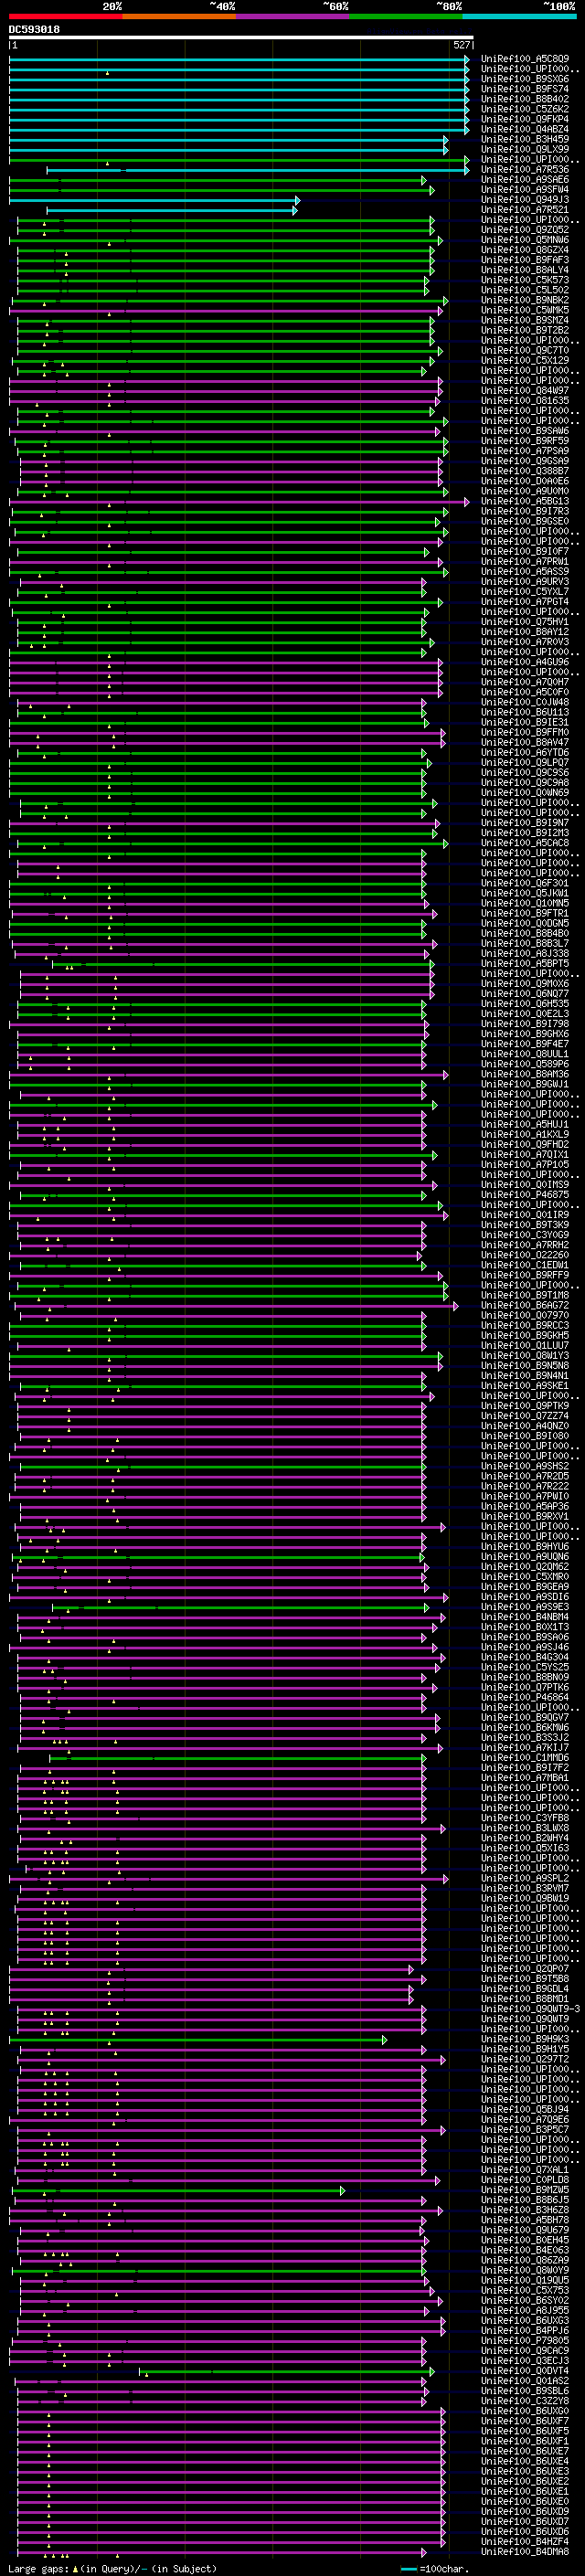Select hit label UniRef100_B3H459
Image resolution: width=585 pixels, height=2576 pixels.
525,139
